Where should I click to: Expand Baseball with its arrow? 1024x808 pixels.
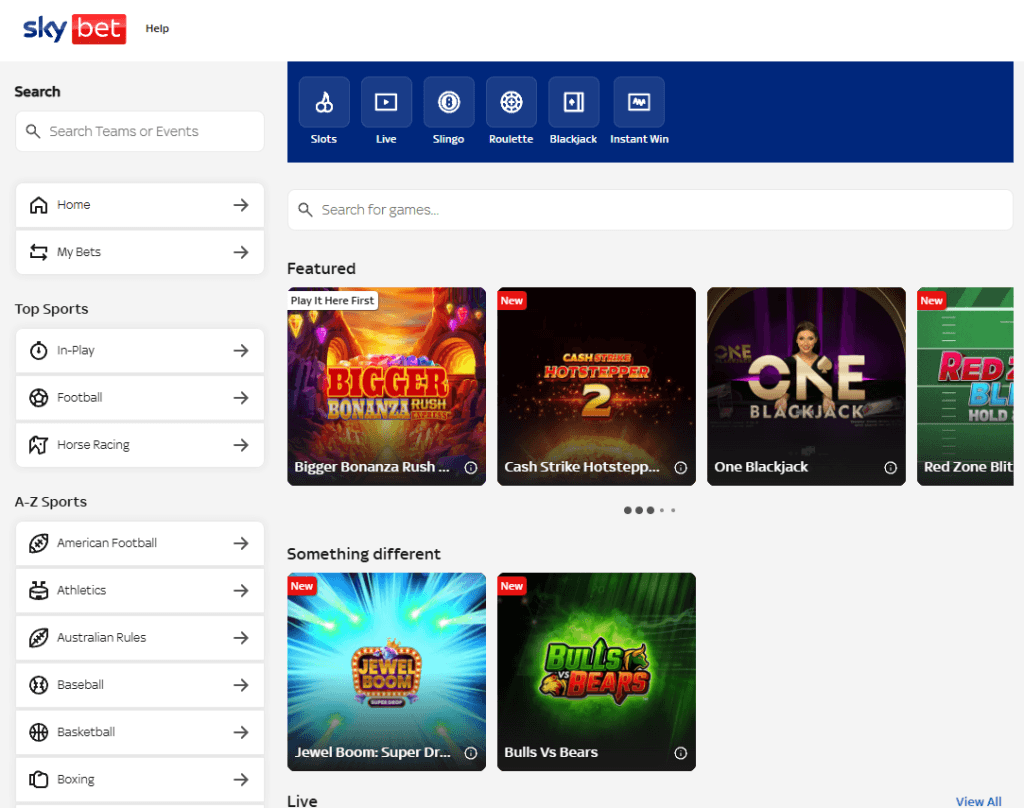coord(241,685)
